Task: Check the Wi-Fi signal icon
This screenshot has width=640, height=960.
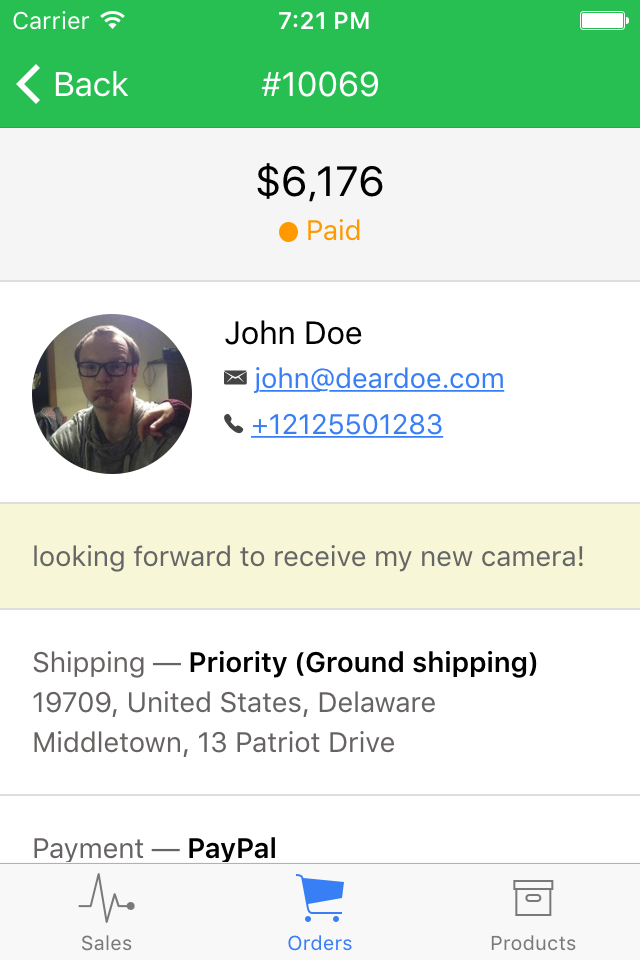Action: click(113, 20)
